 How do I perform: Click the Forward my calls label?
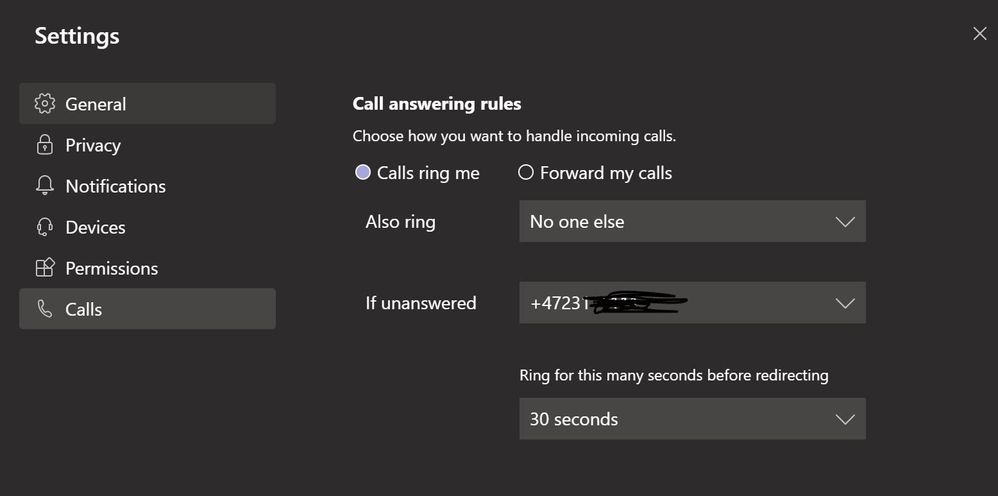tap(605, 173)
